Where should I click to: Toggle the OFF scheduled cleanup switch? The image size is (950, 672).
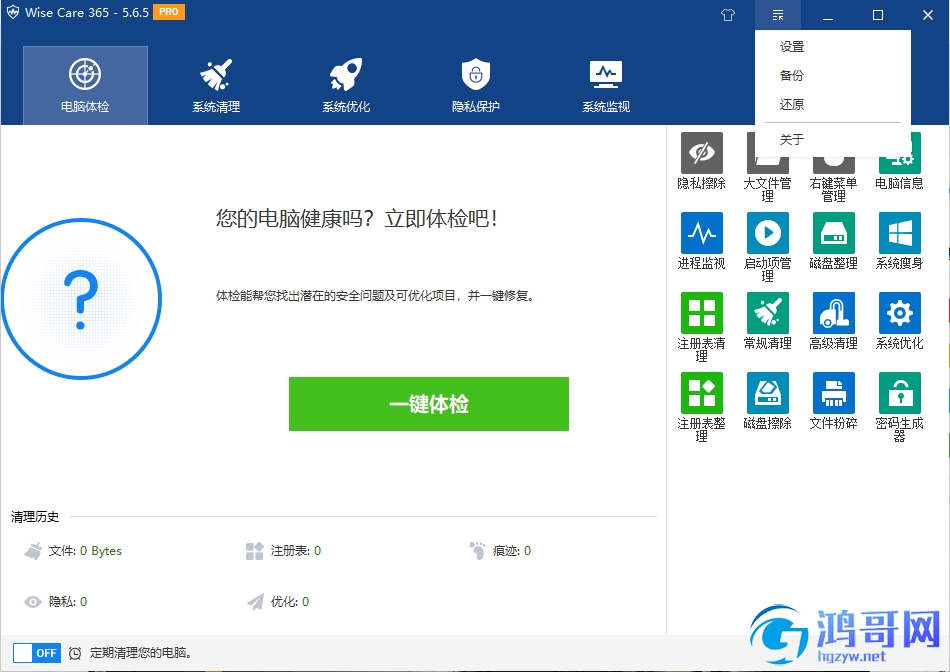pyautogui.click(x=37, y=653)
